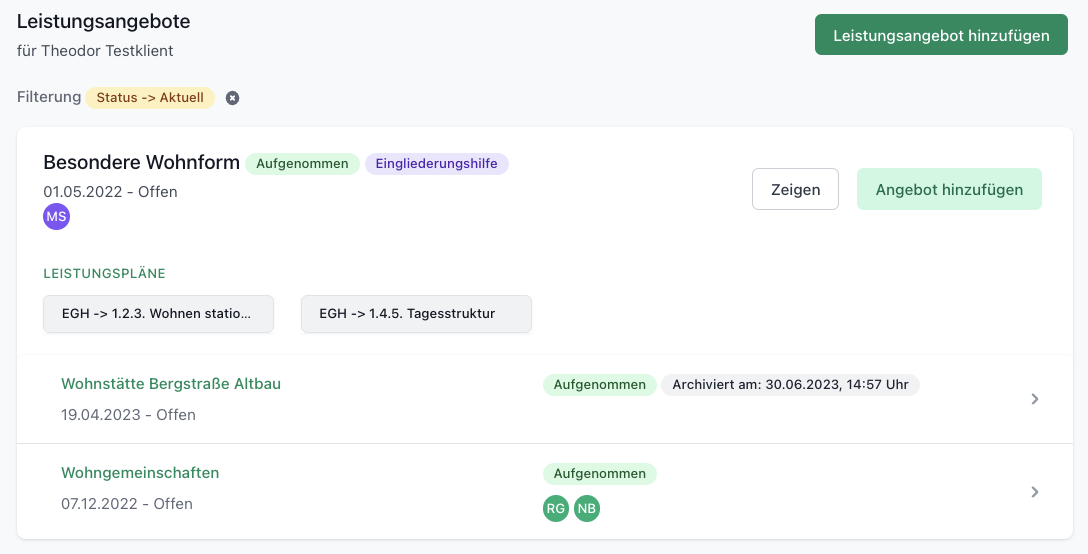Image resolution: width=1088 pixels, height=554 pixels.
Task: Click the Eingliederungshilfe badge
Action: pos(436,164)
